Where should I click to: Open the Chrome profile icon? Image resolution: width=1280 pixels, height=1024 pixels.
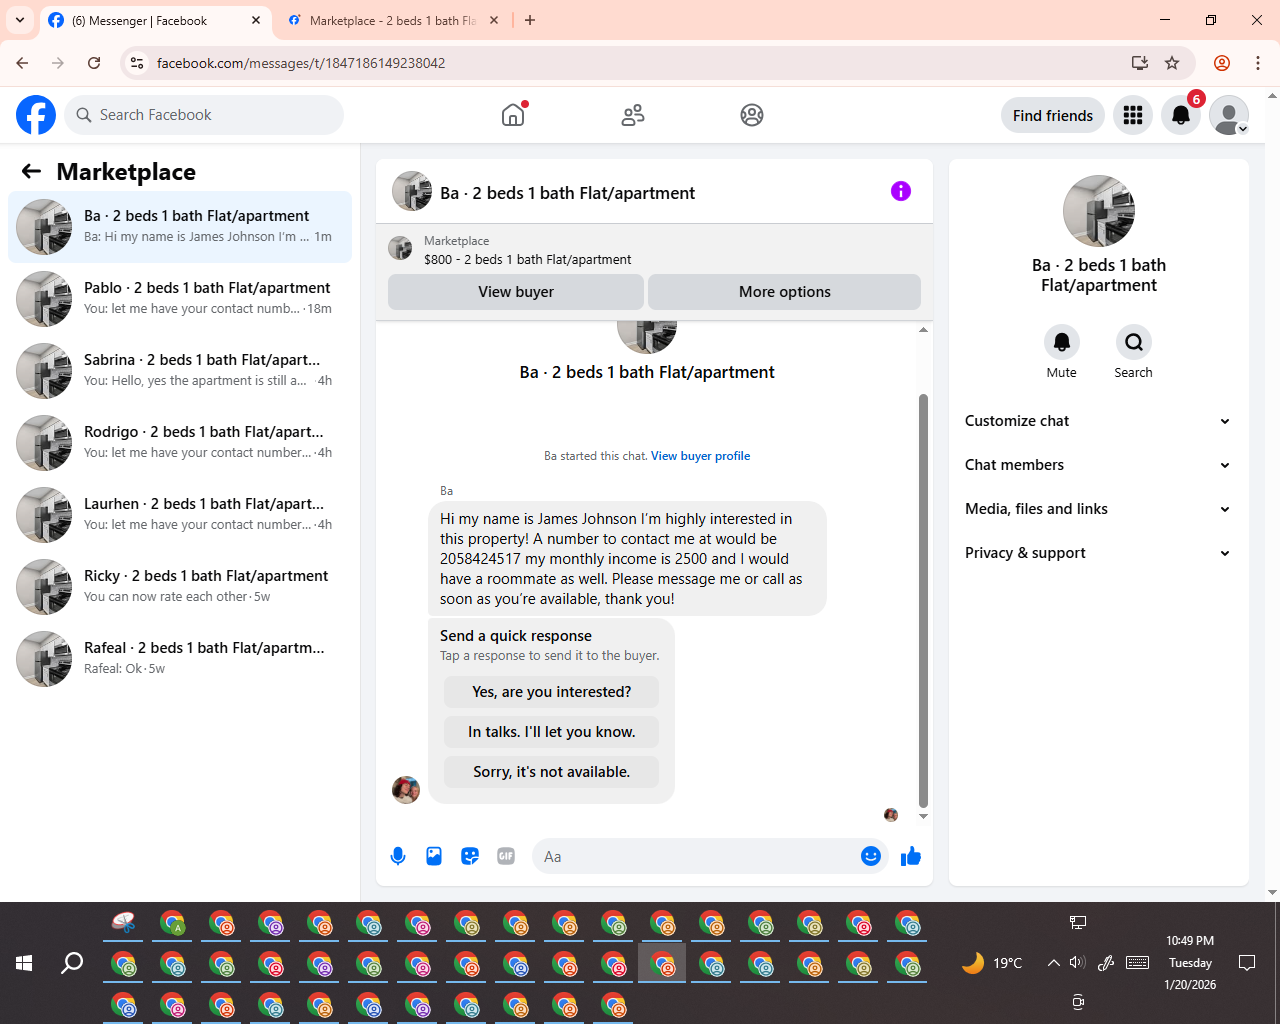(1222, 63)
